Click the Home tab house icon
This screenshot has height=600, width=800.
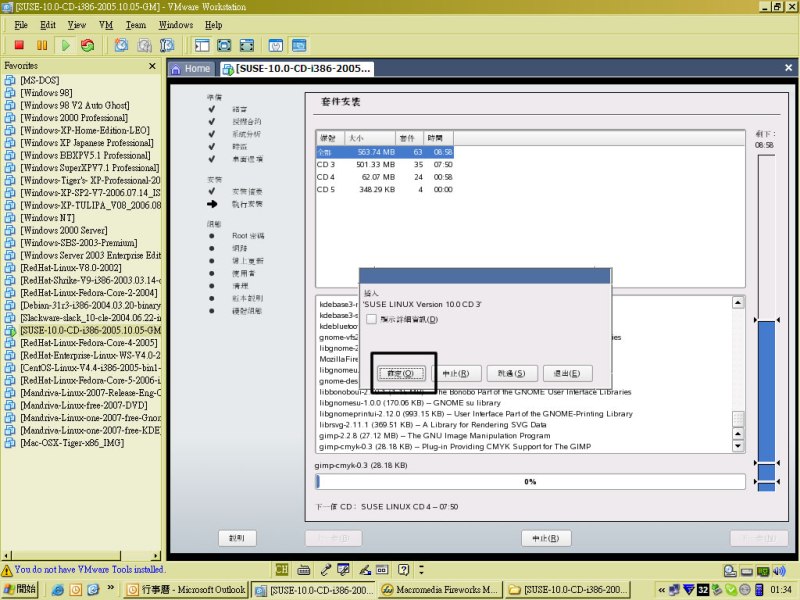pyautogui.click(x=176, y=69)
